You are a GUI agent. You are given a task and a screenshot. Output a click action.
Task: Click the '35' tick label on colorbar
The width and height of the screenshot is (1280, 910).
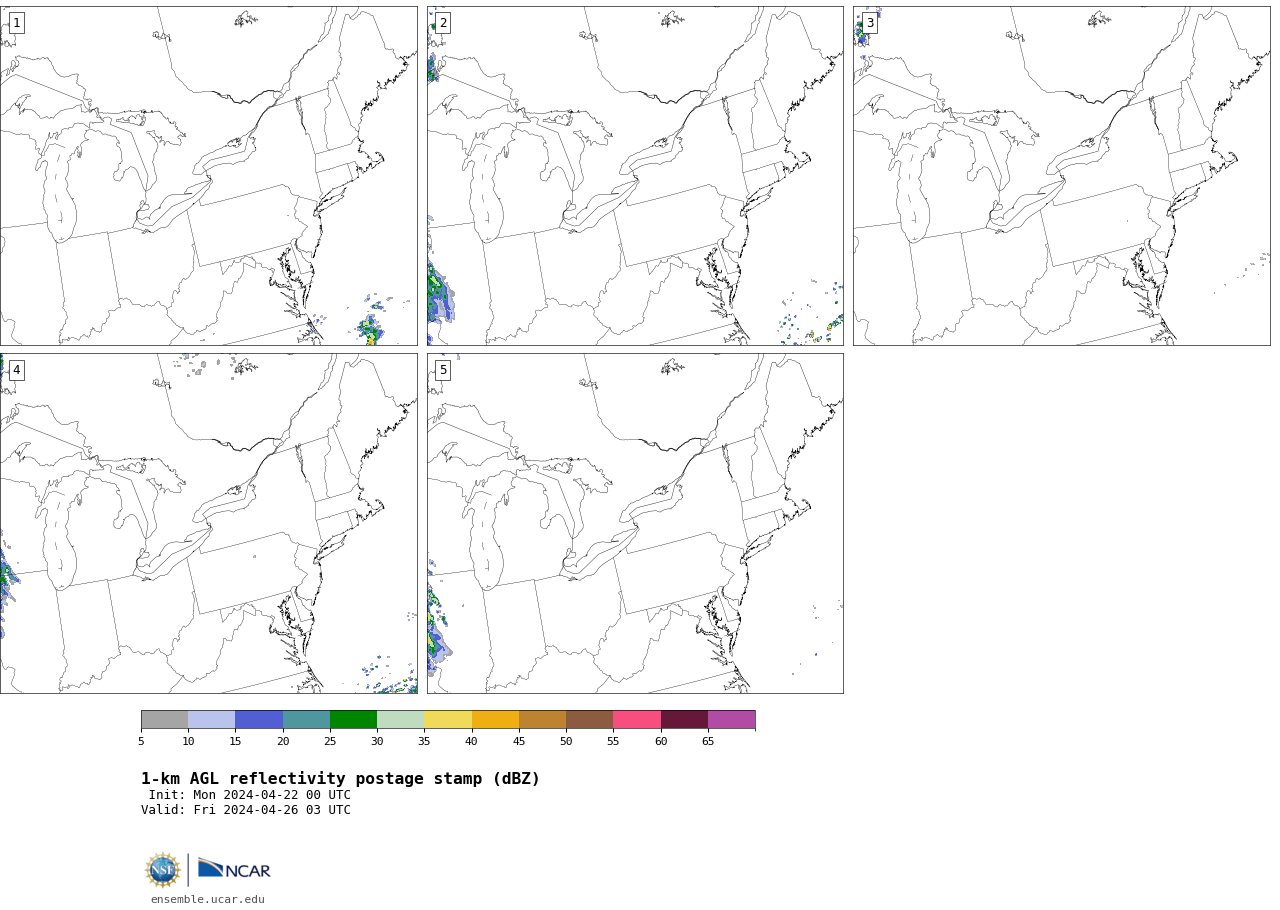click(424, 741)
